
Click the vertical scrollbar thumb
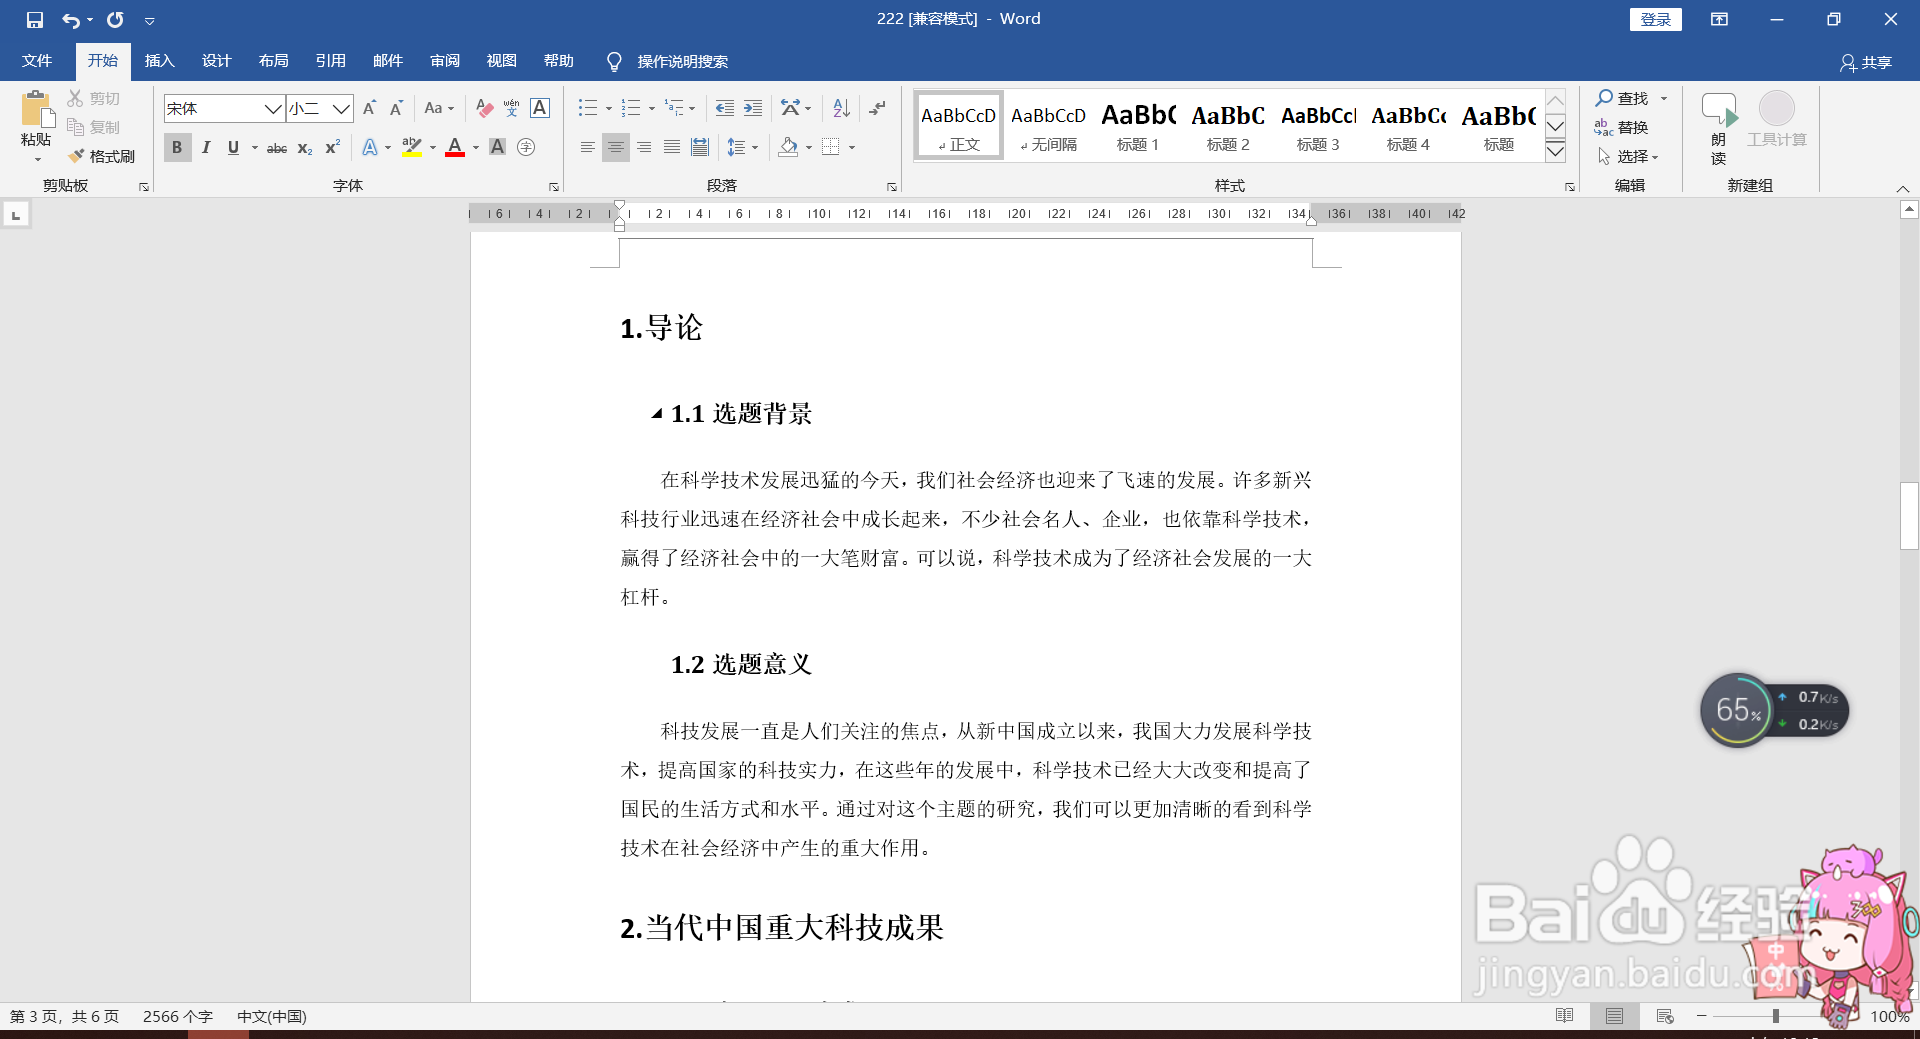click(x=1909, y=516)
